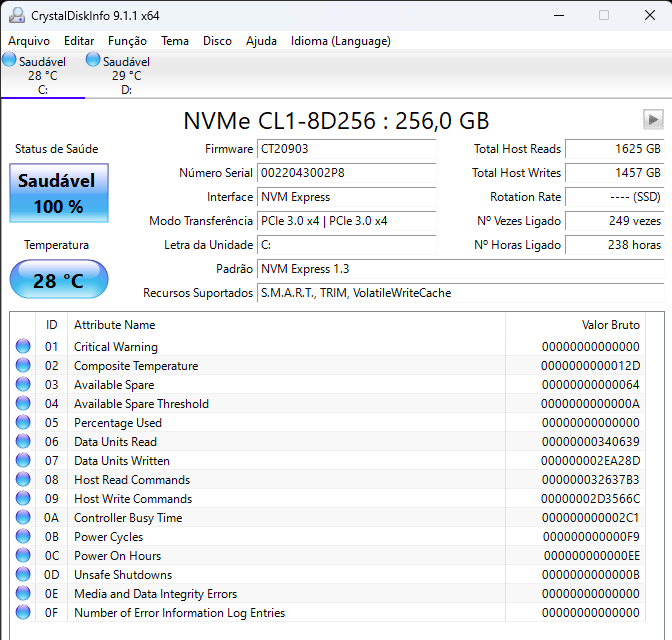Click the Critical Warning status orb
Image resolution: width=672 pixels, height=640 pixels.
(x=23, y=346)
